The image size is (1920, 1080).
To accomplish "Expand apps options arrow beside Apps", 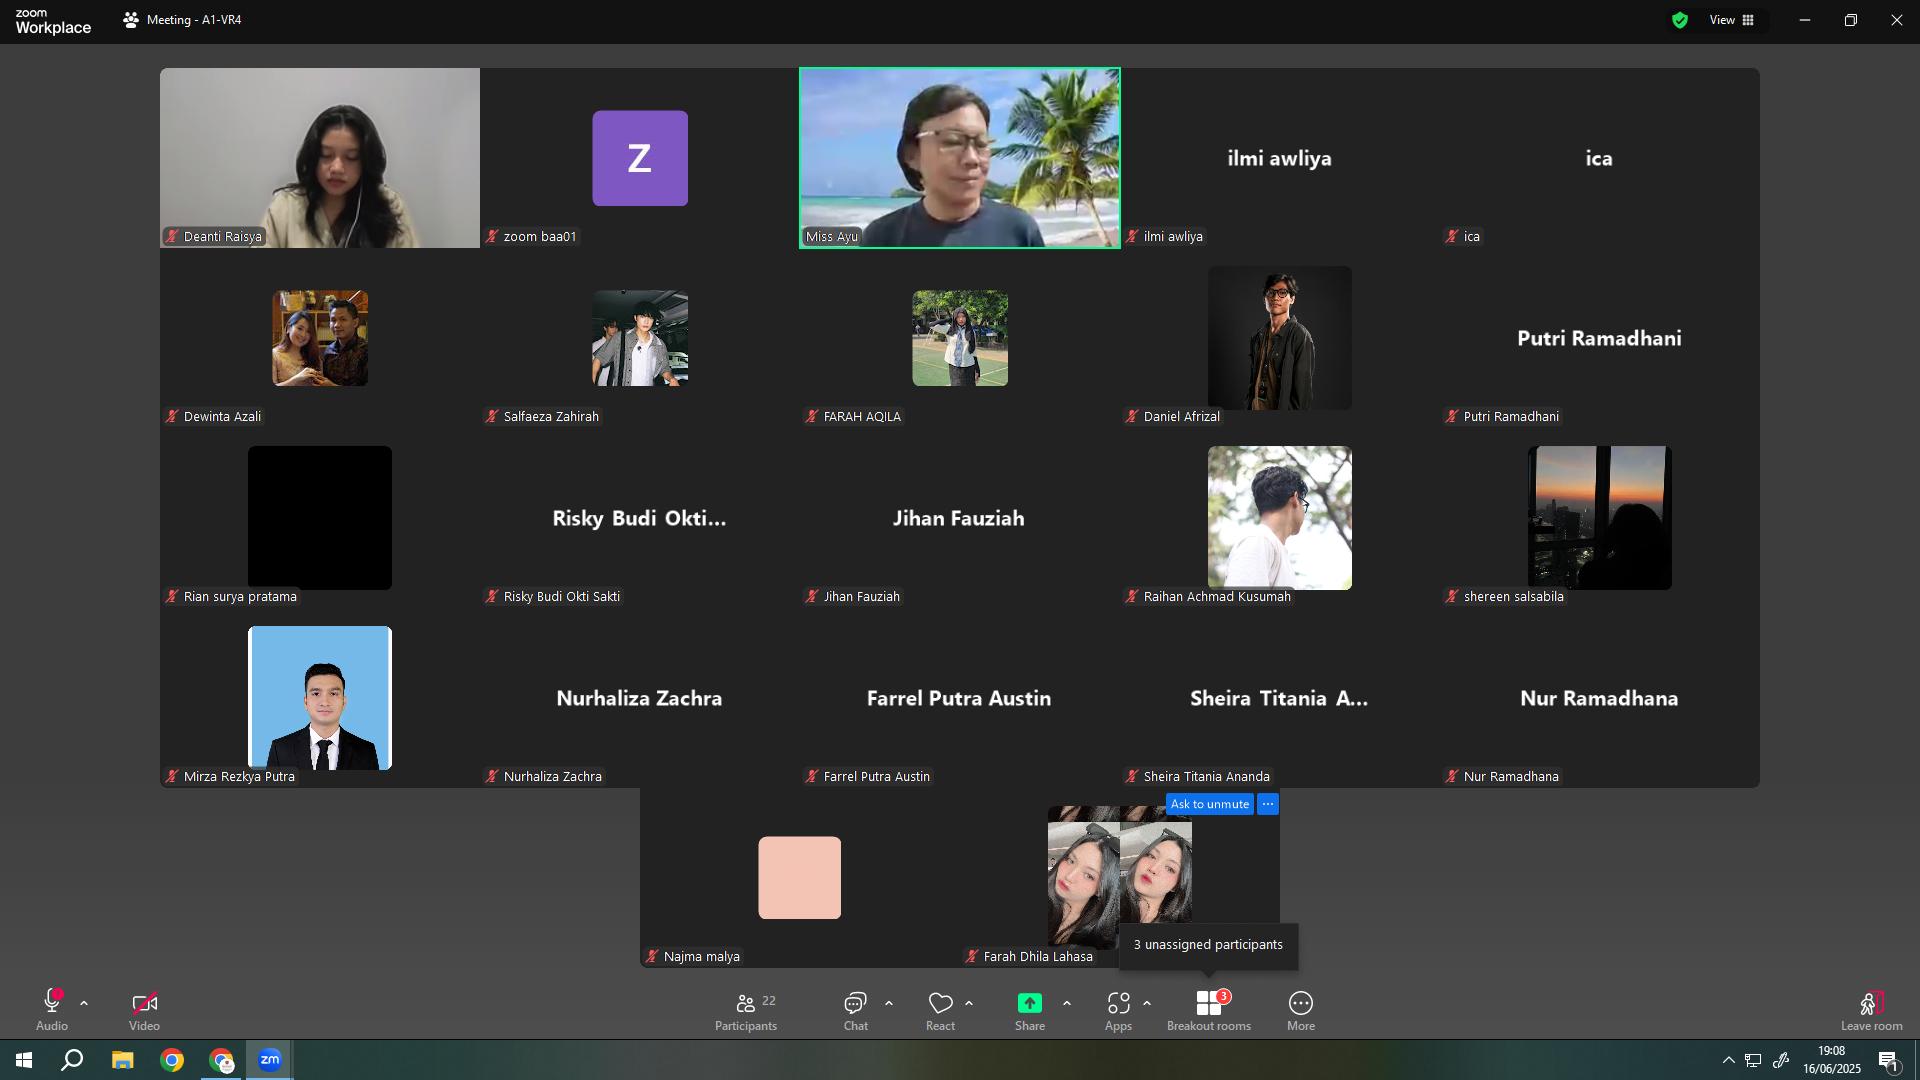I will coord(1147,1003).
